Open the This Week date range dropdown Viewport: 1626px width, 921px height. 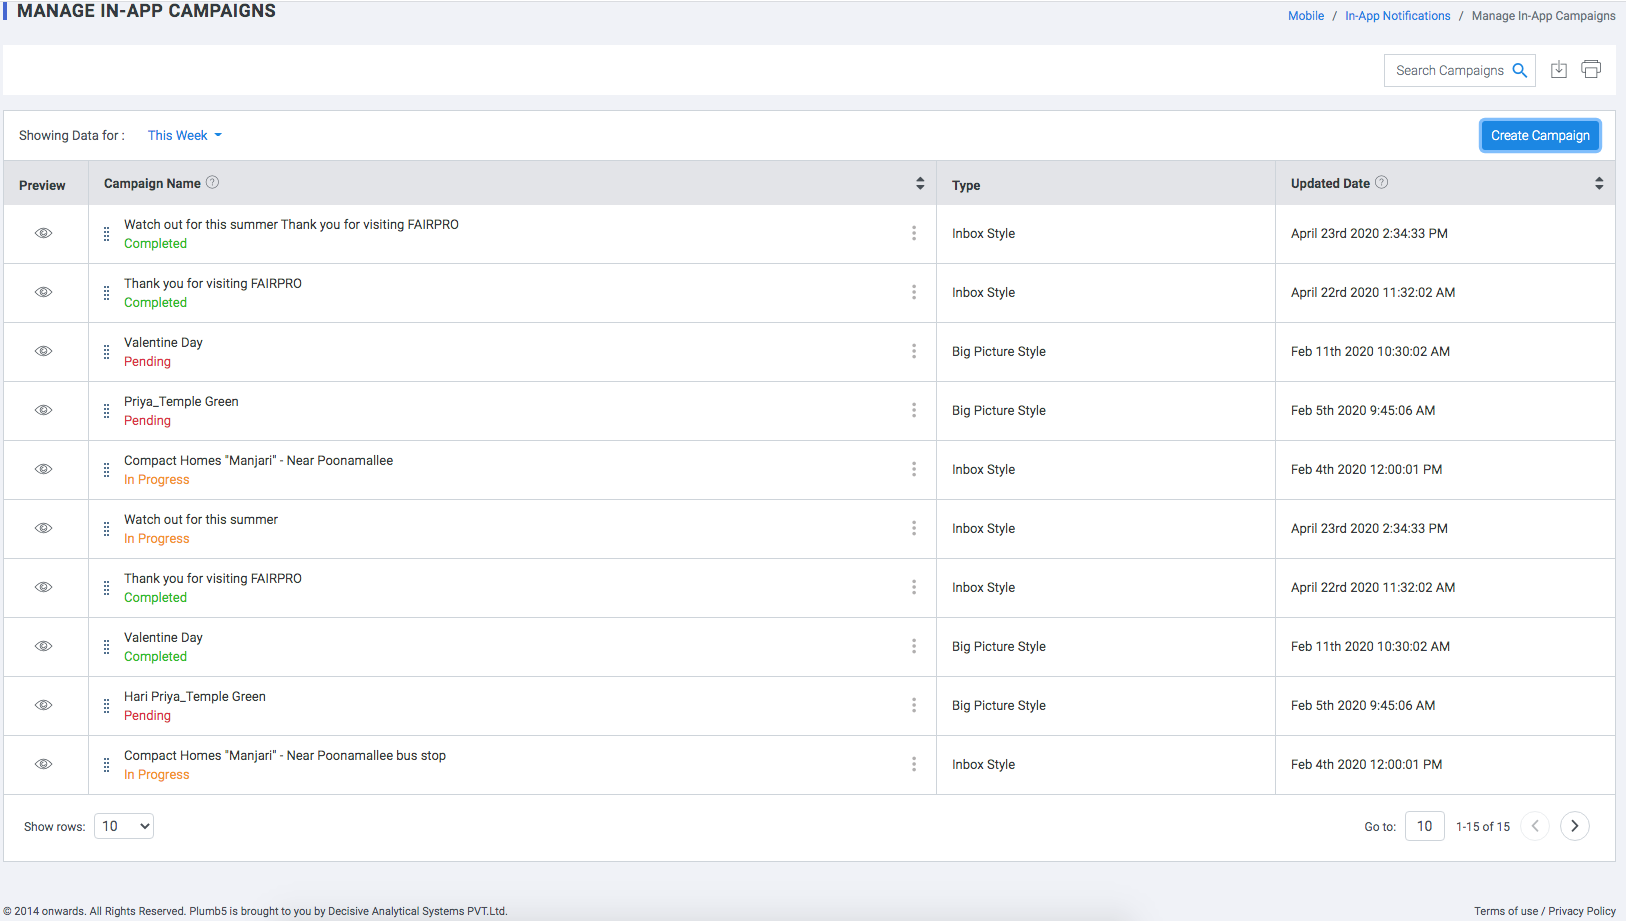185,135
